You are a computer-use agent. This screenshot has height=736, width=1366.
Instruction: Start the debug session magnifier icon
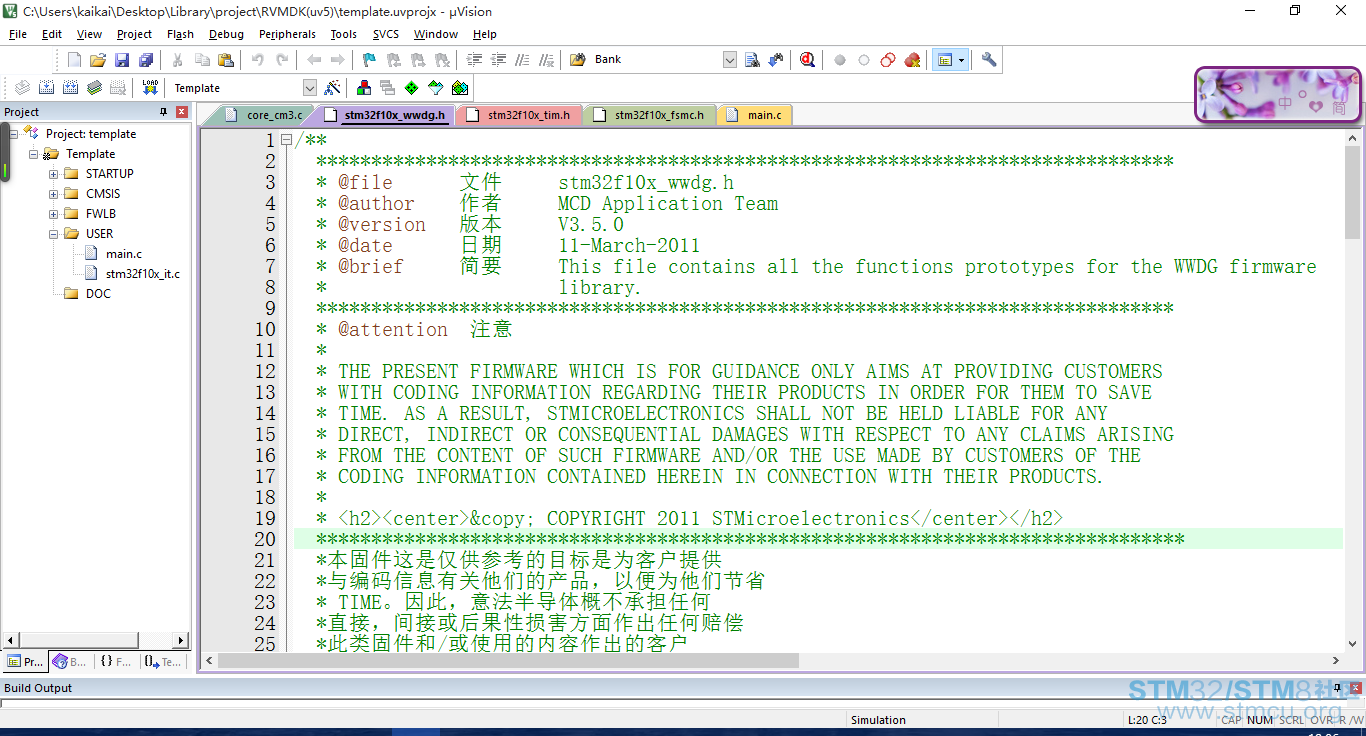tap(807, 60)
